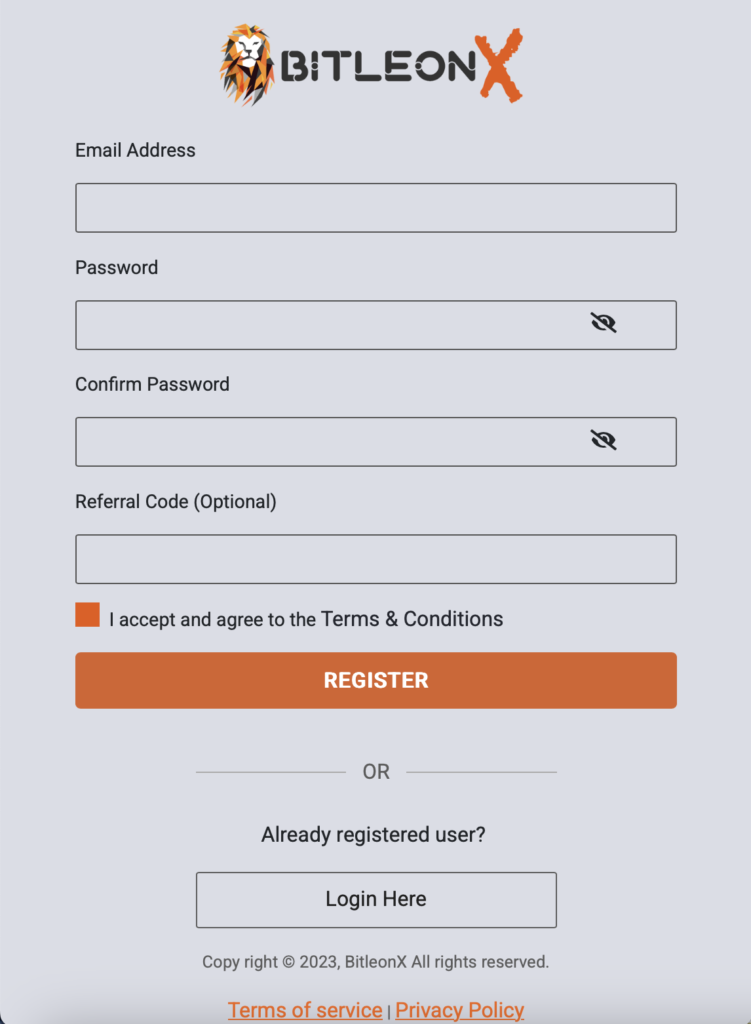This screenshot has height=1024, width=751.
Task: Open the Terms of service link
Action: click(x=305, y=1010)
